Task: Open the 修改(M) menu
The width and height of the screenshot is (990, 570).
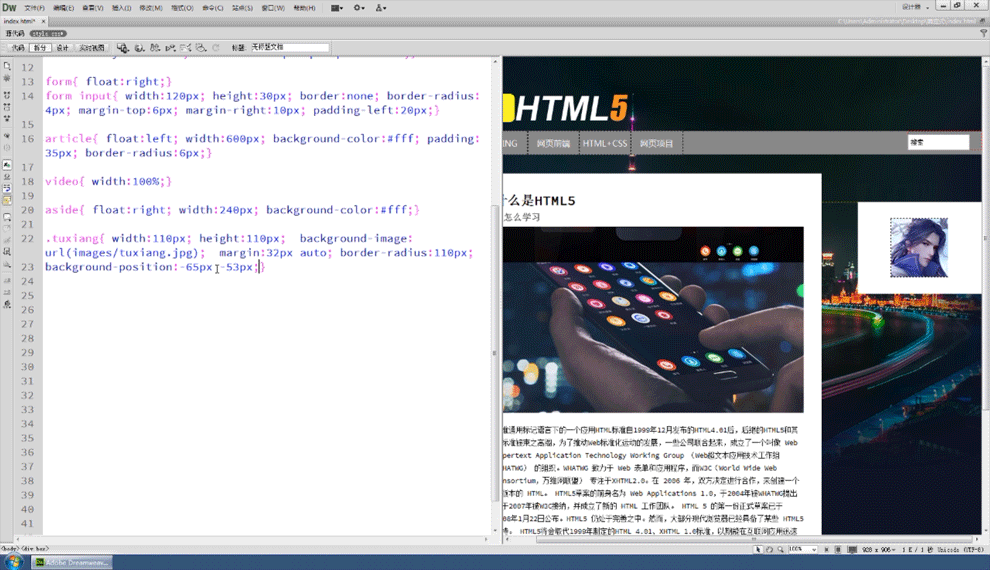Action: [x=150, y=8]
